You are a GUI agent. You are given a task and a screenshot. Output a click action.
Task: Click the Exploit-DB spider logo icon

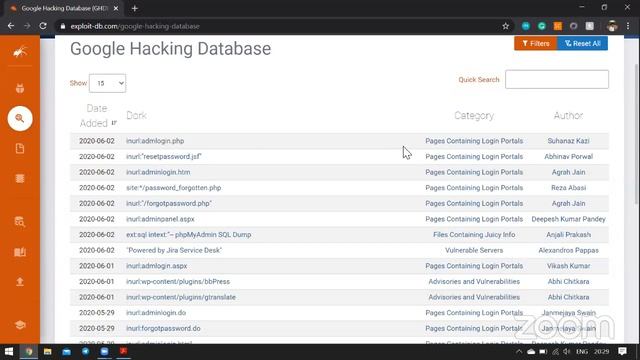pyautogui.click(x=20, y=52)
